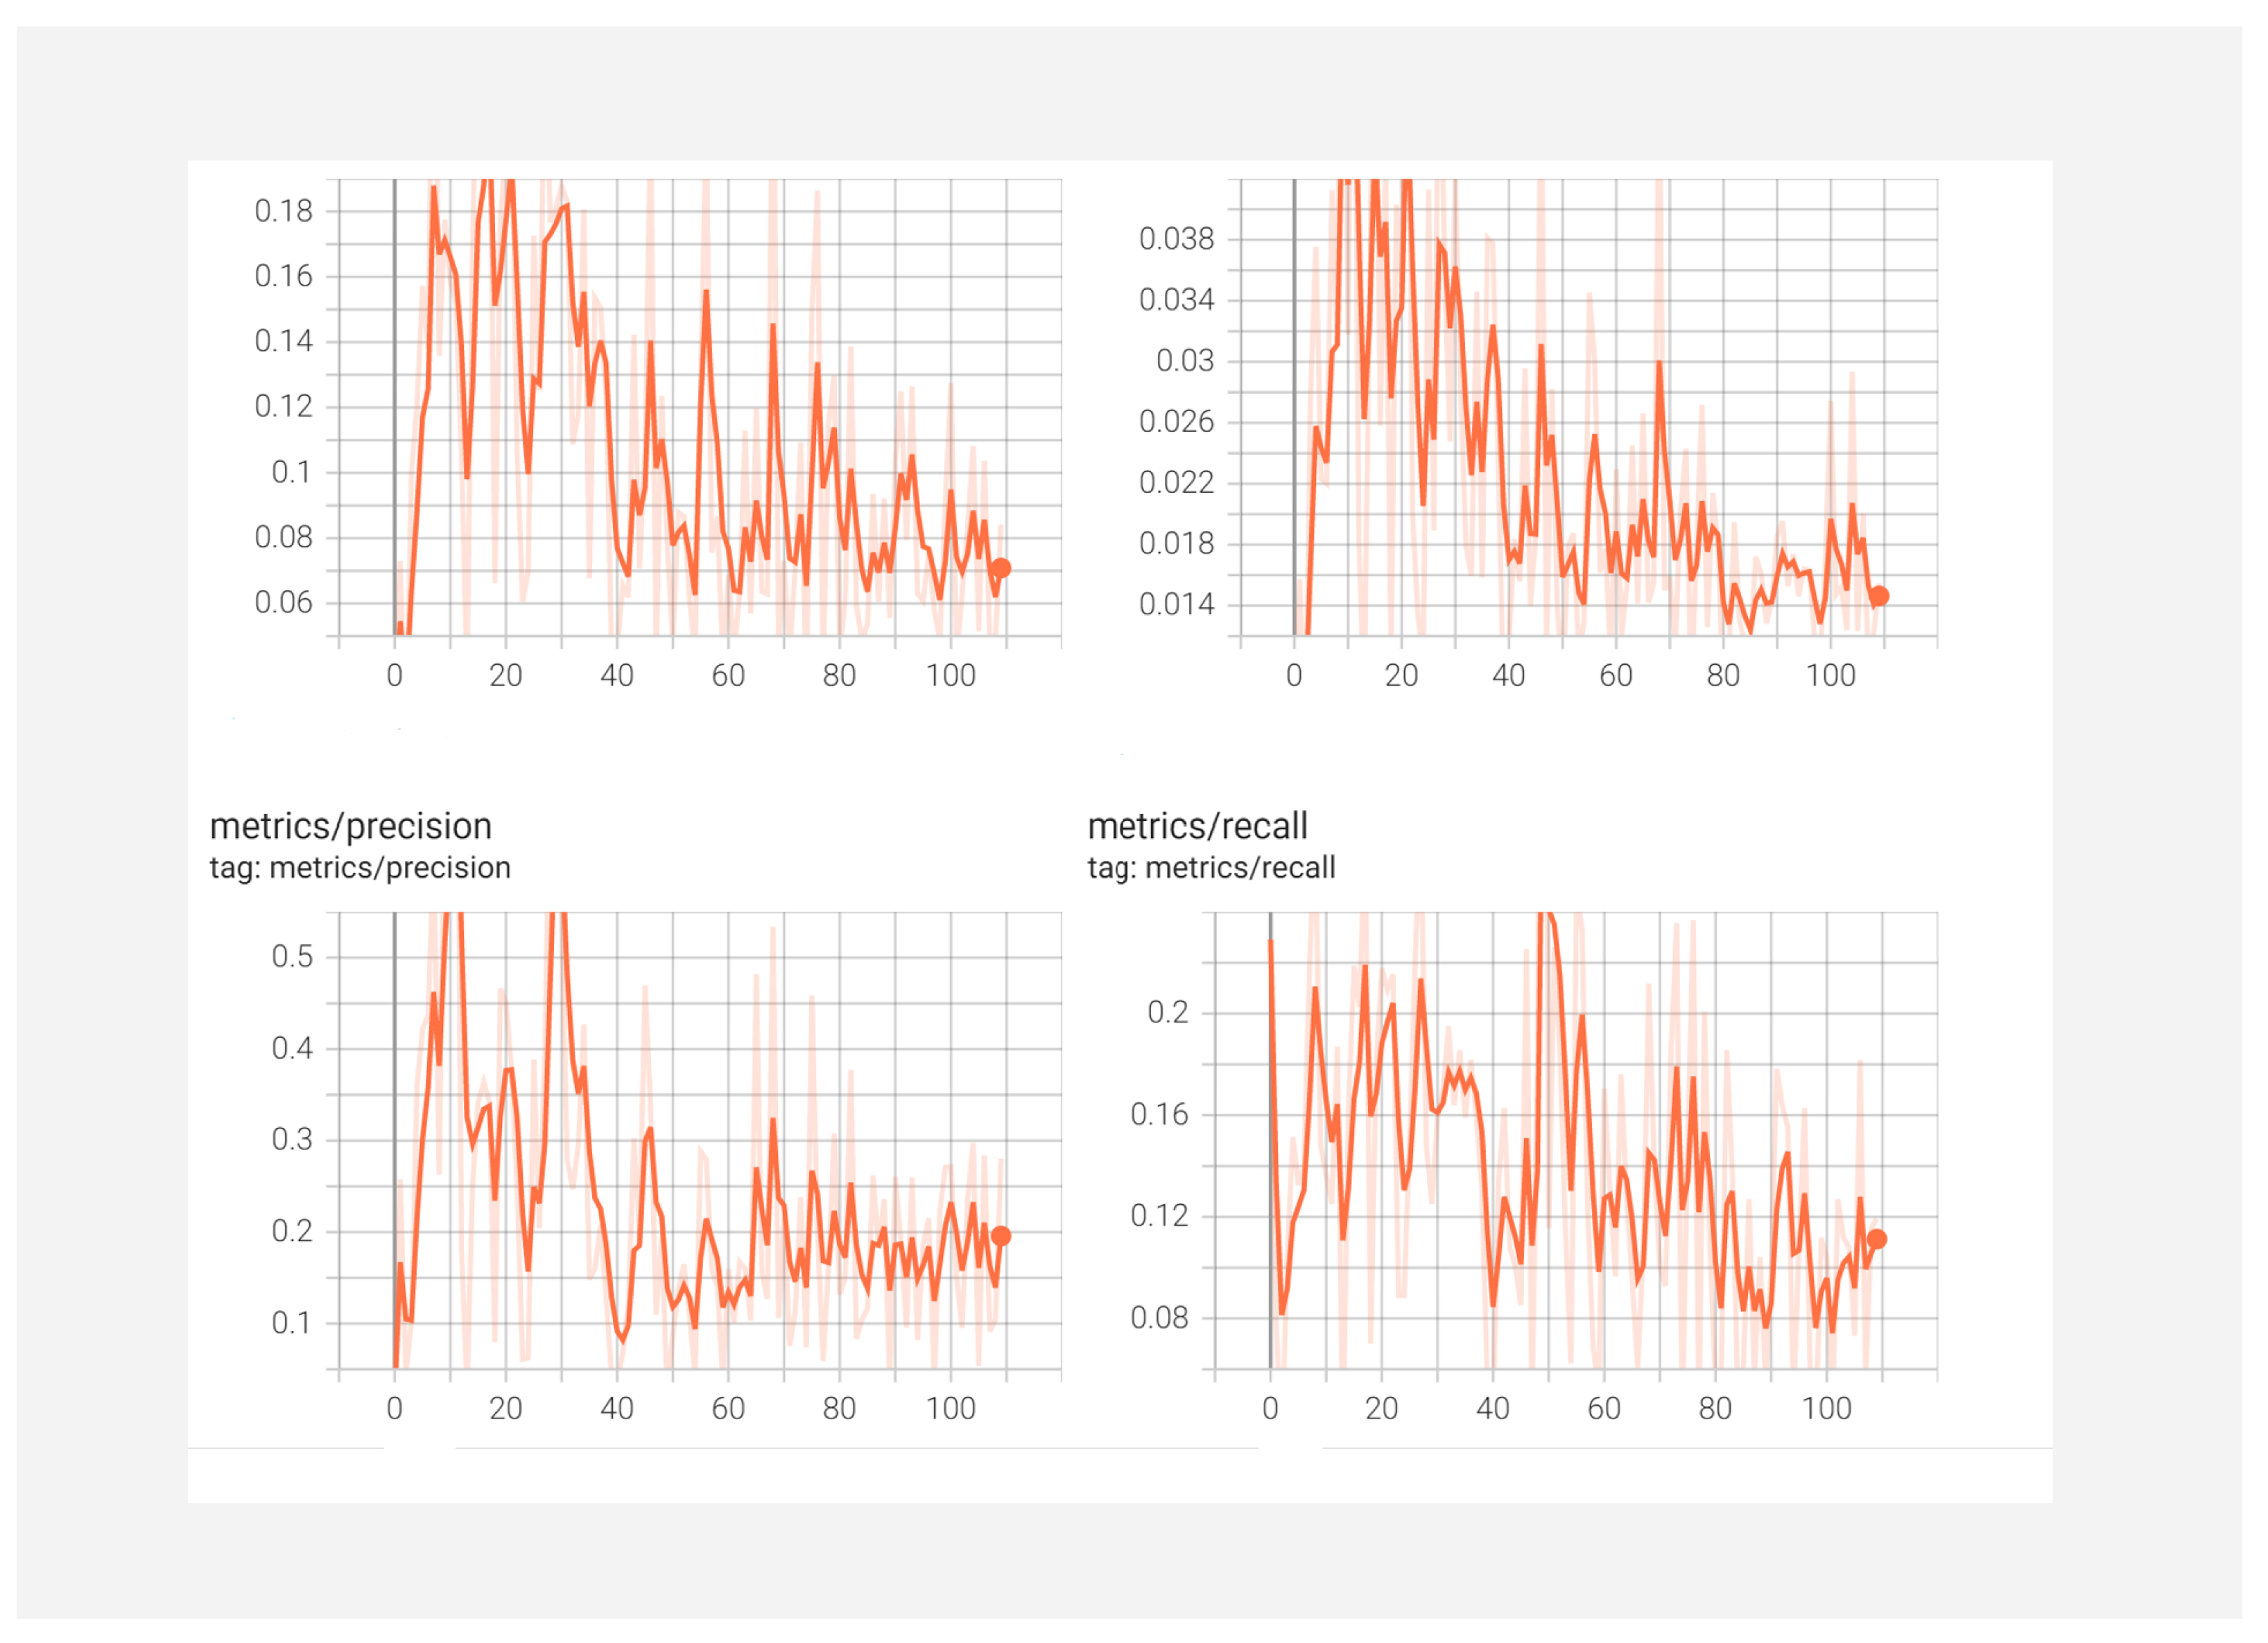Click the 0.014 y-axis label on top-right chart

tap(1176, 605)
